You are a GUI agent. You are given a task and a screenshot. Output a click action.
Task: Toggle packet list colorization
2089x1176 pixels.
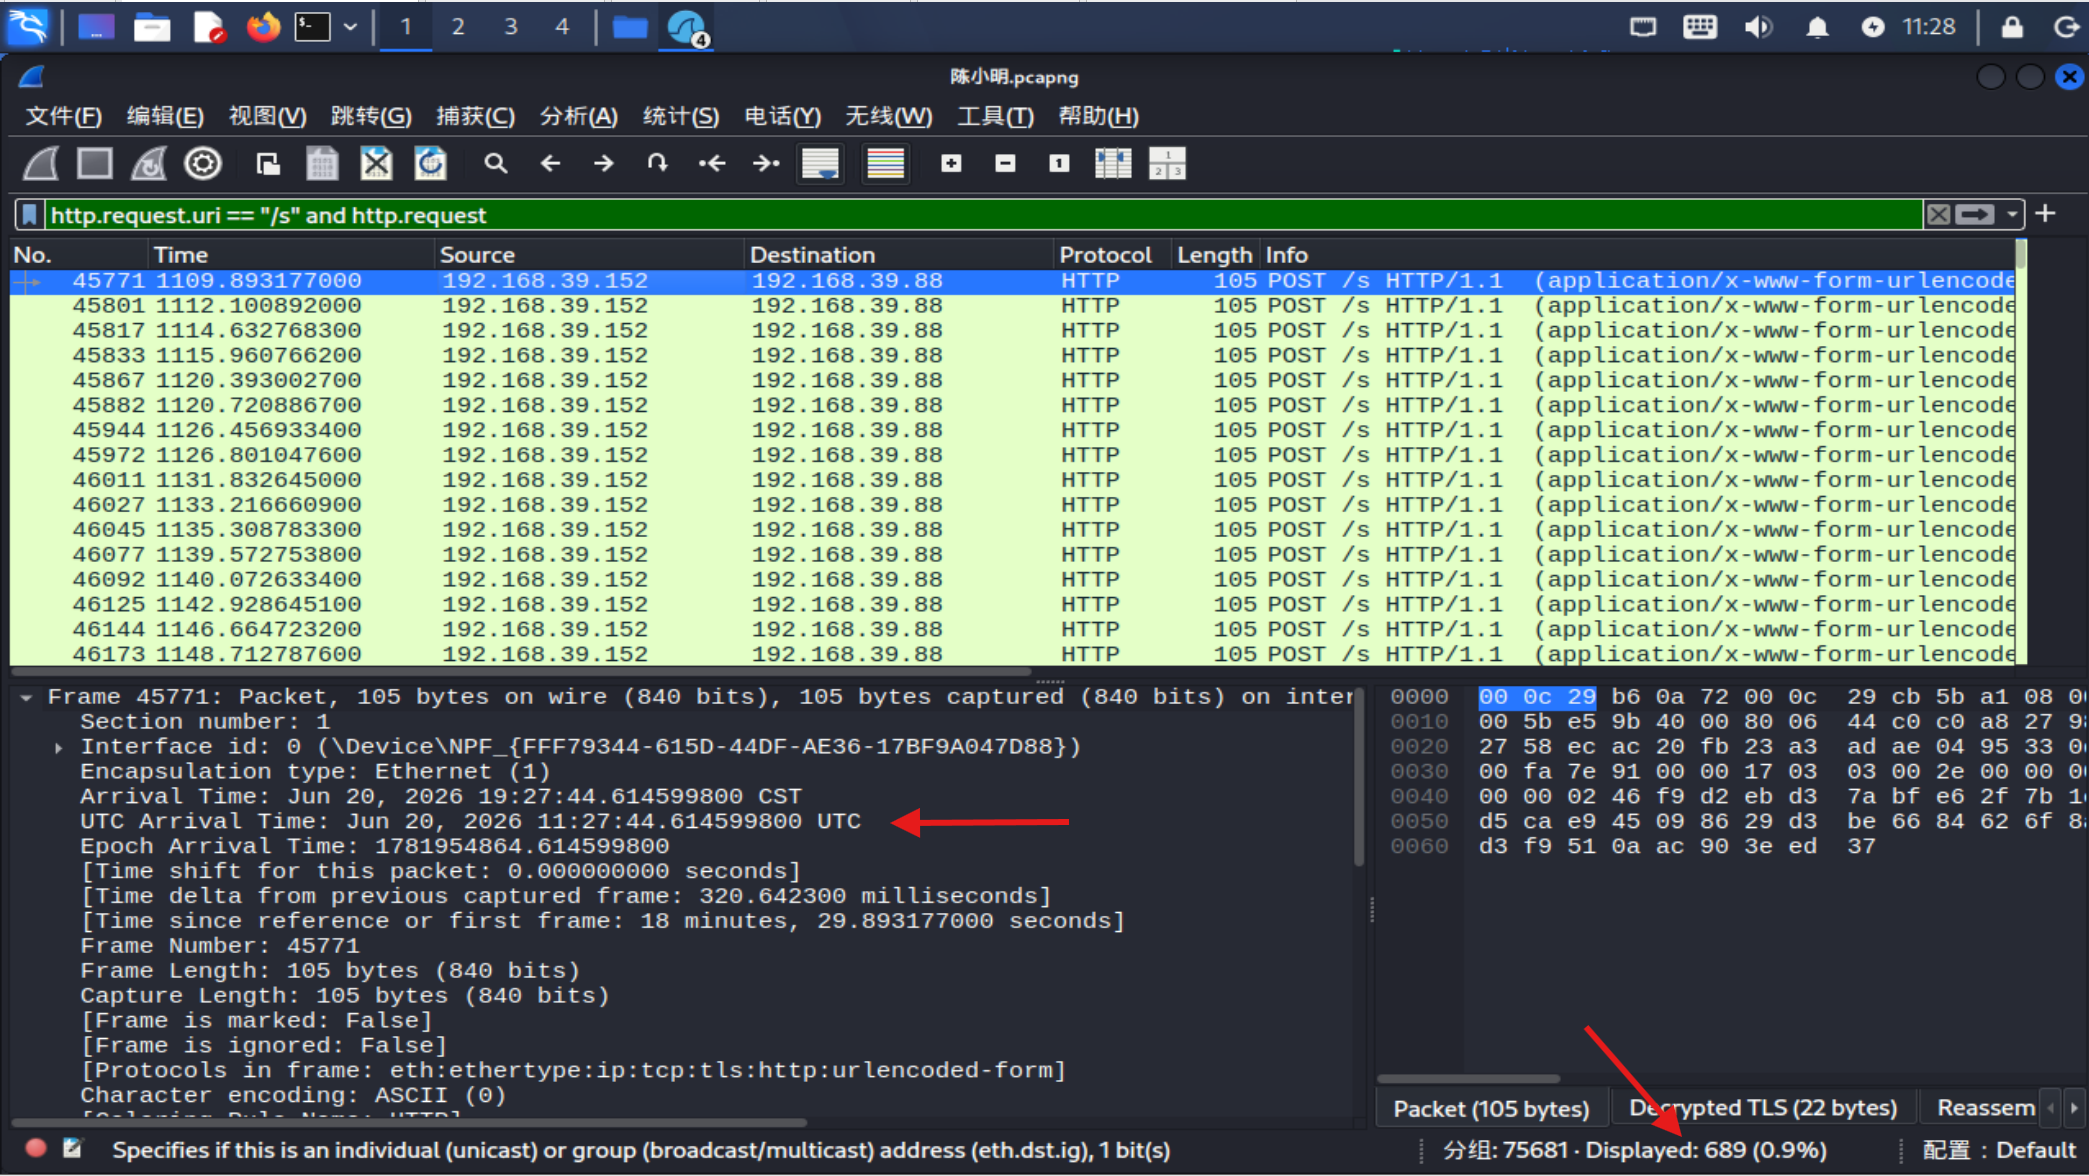click(x=885, y=163)
